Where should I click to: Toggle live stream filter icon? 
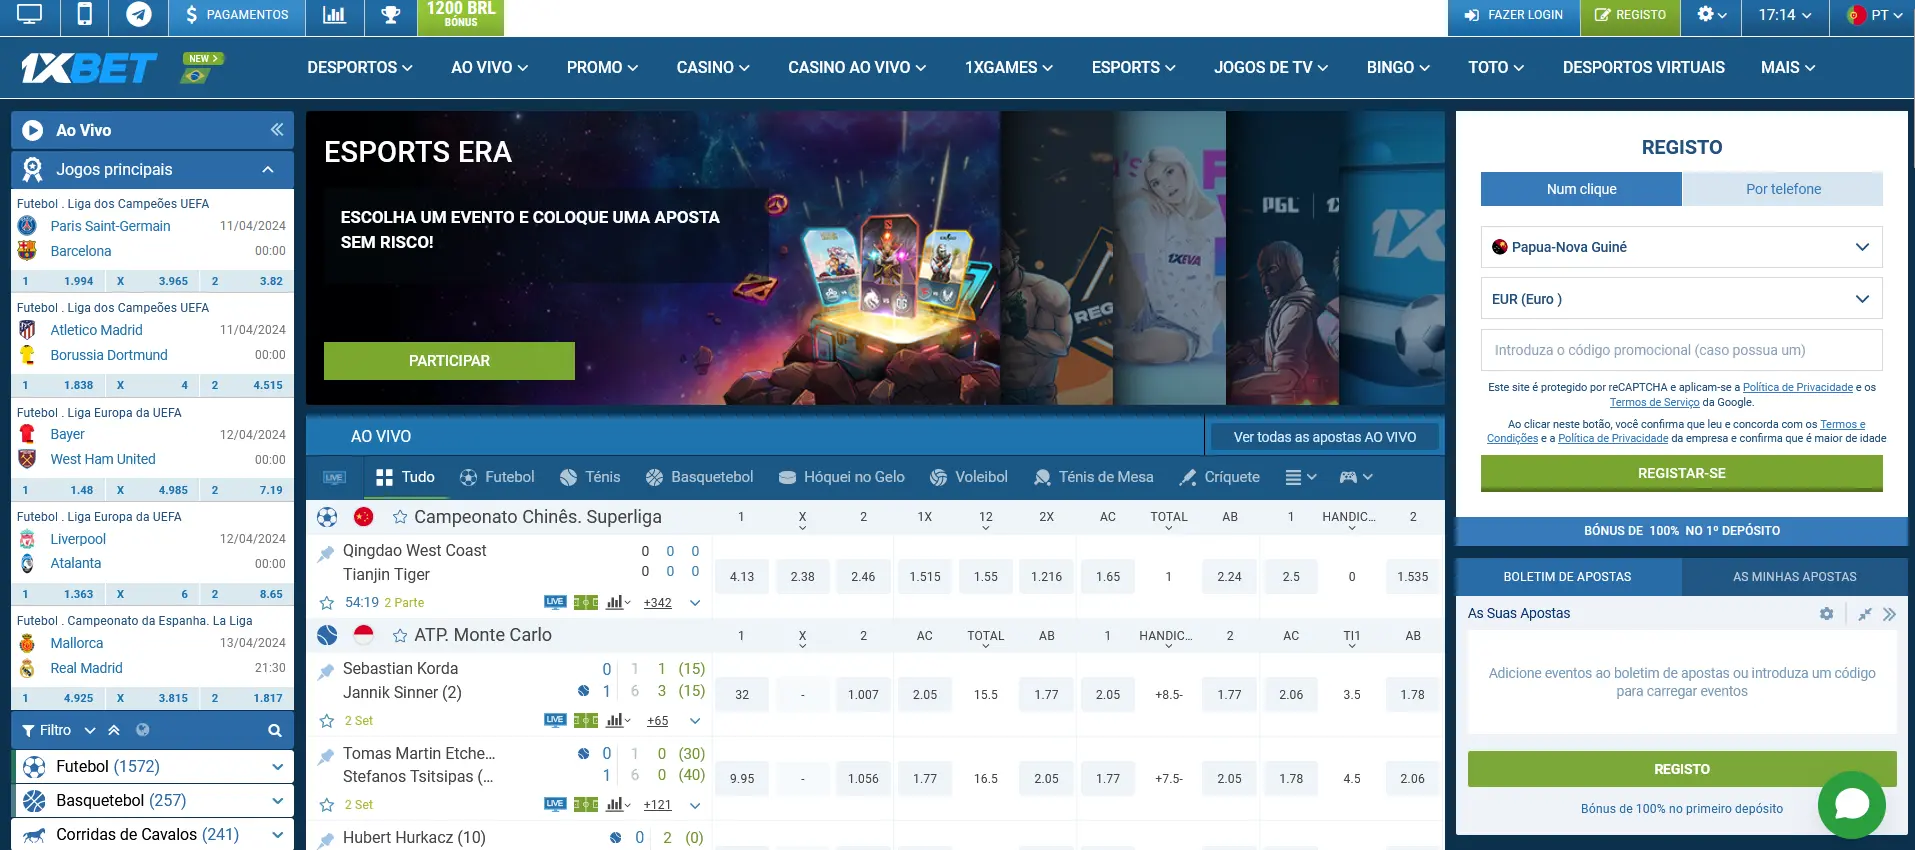(x=334, y=478)
